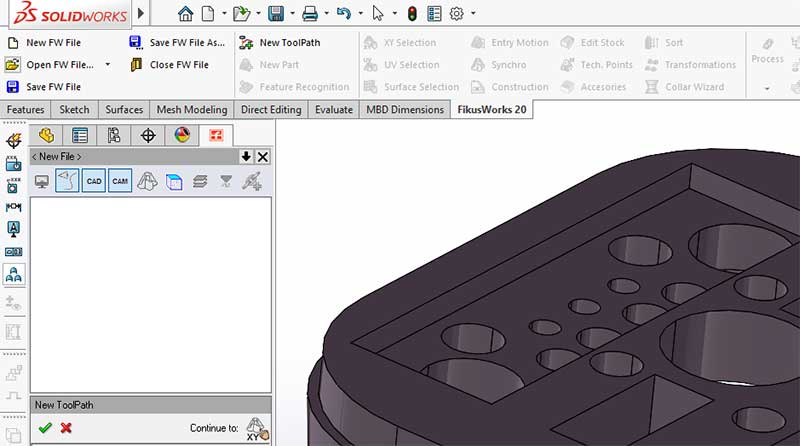Switch to the Mesh Modeling tab
This screenshot has height=446, width=800.
192,110
